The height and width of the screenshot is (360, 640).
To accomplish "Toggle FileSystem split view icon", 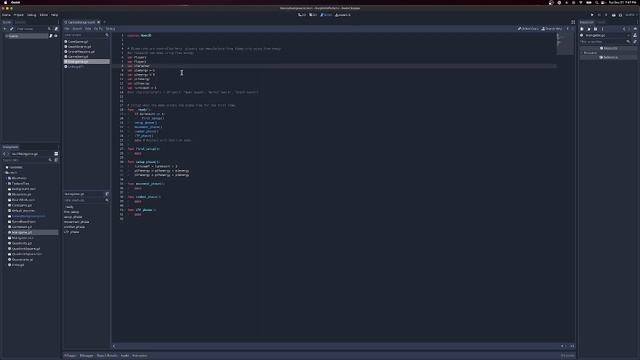I will (56, 154).
